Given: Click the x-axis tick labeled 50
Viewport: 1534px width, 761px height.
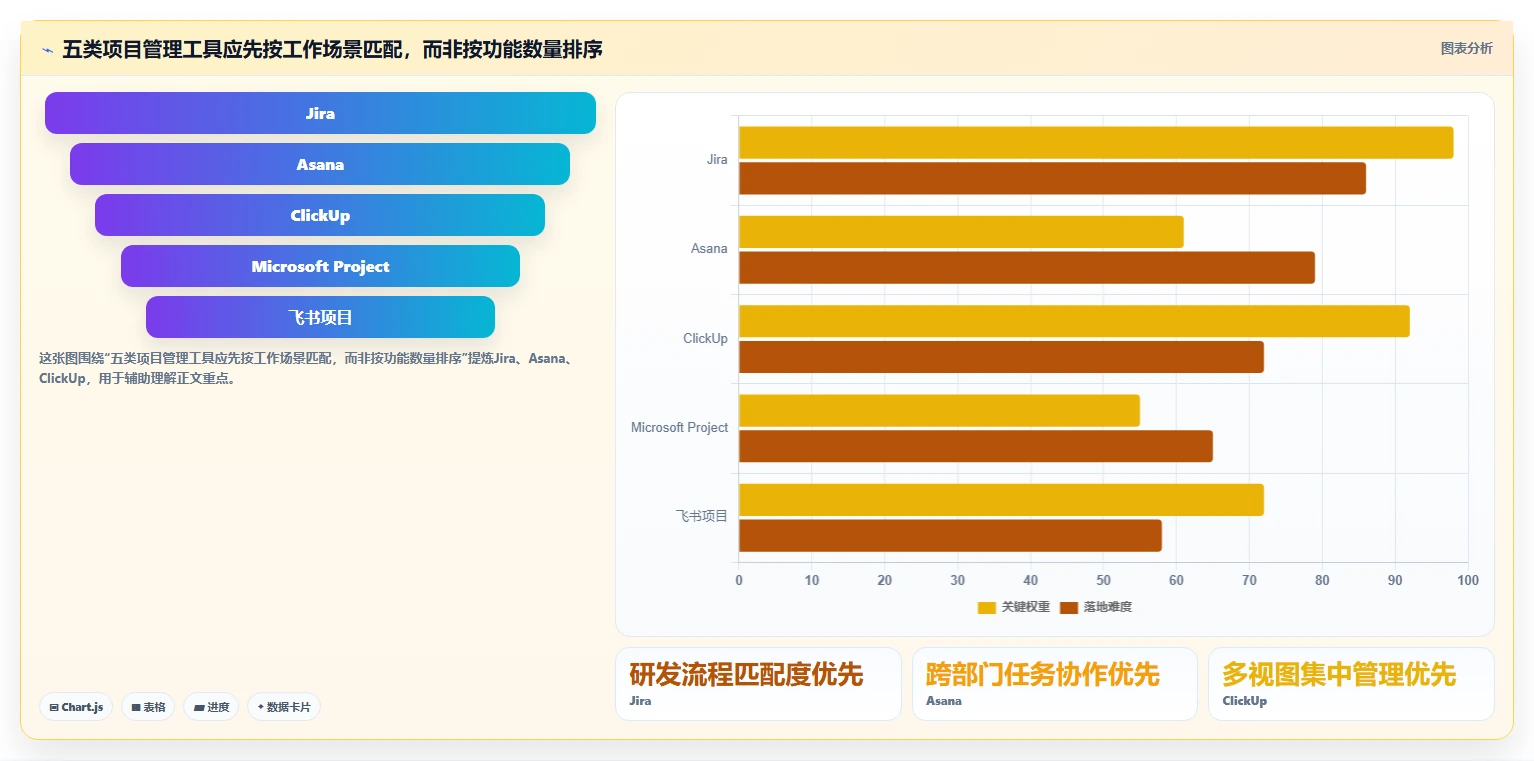Looking at the screenshot, I should tap(1103, 581).
